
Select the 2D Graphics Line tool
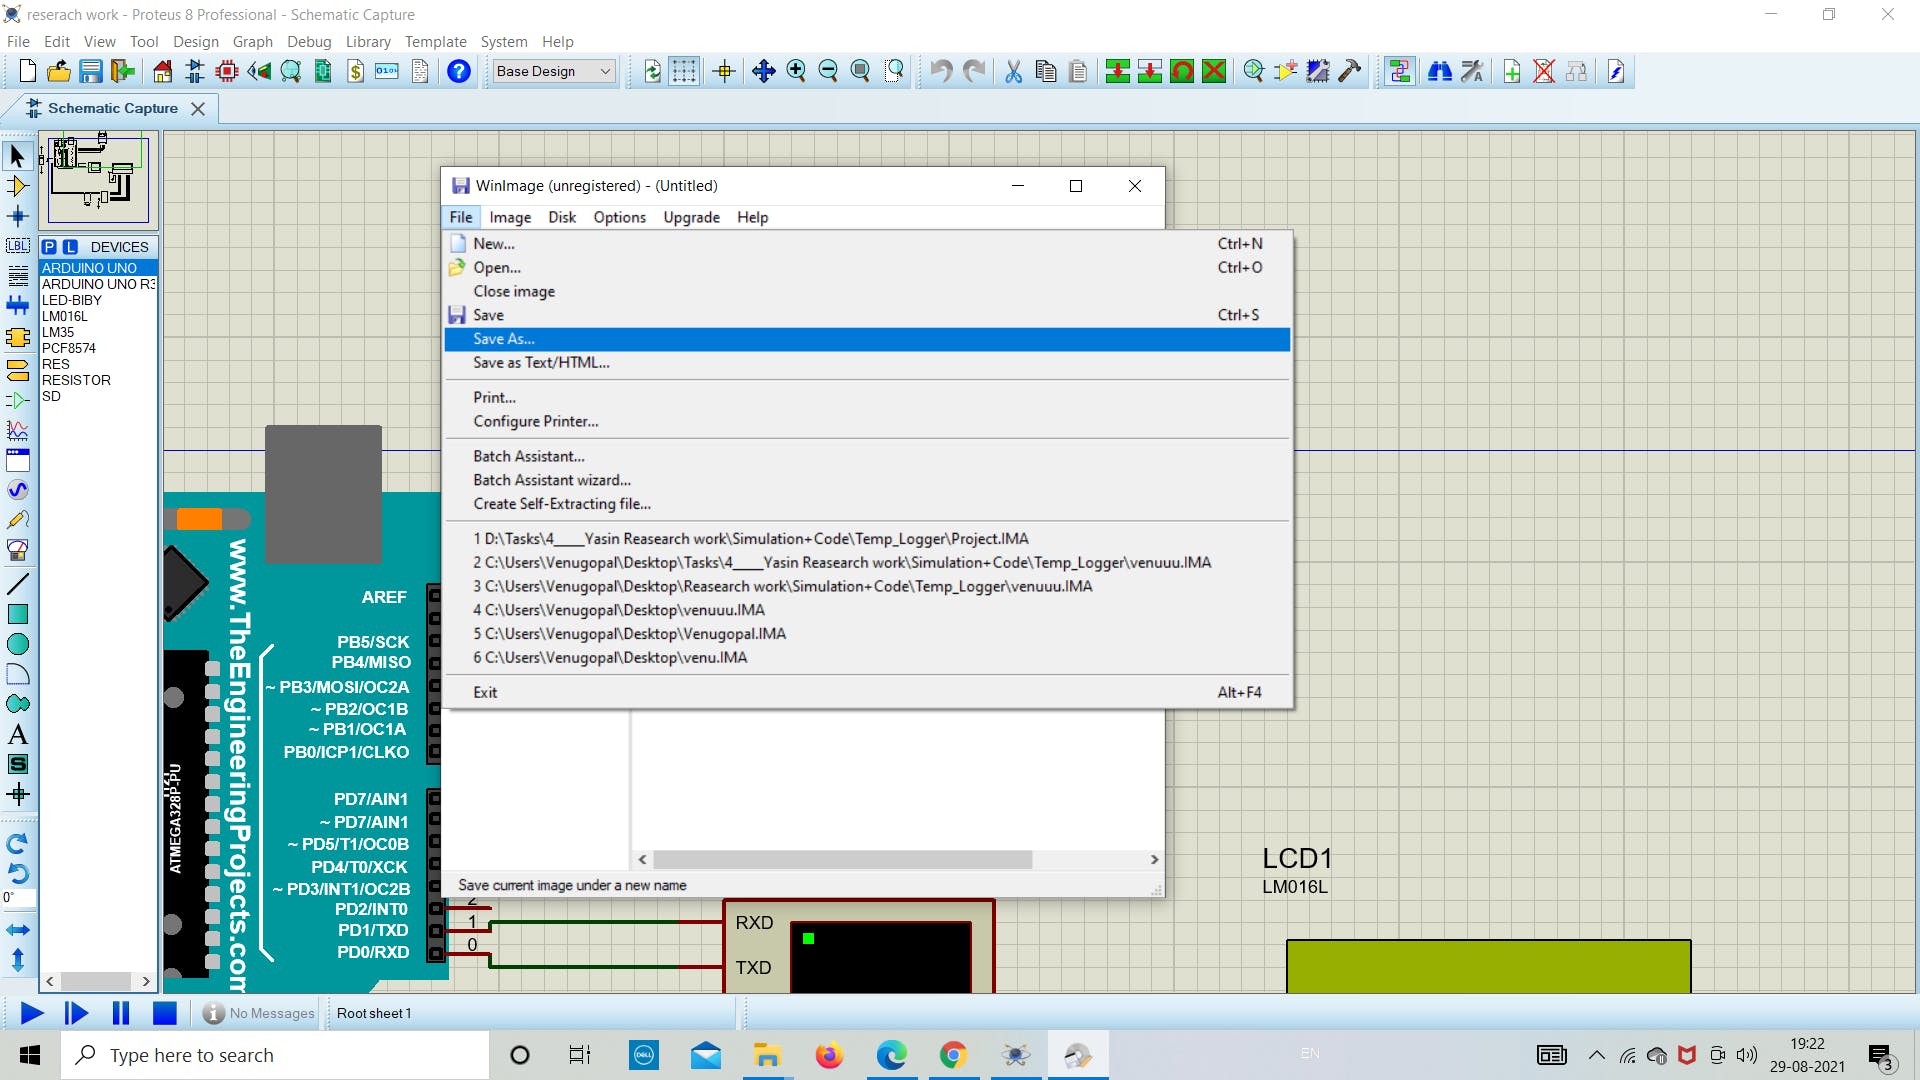(17, 584)
